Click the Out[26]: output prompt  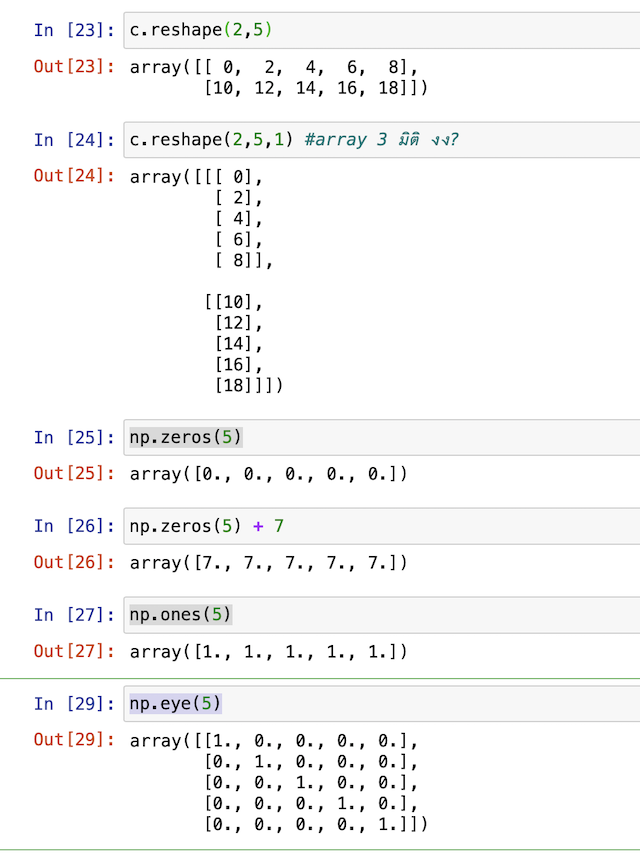(75, 562)
